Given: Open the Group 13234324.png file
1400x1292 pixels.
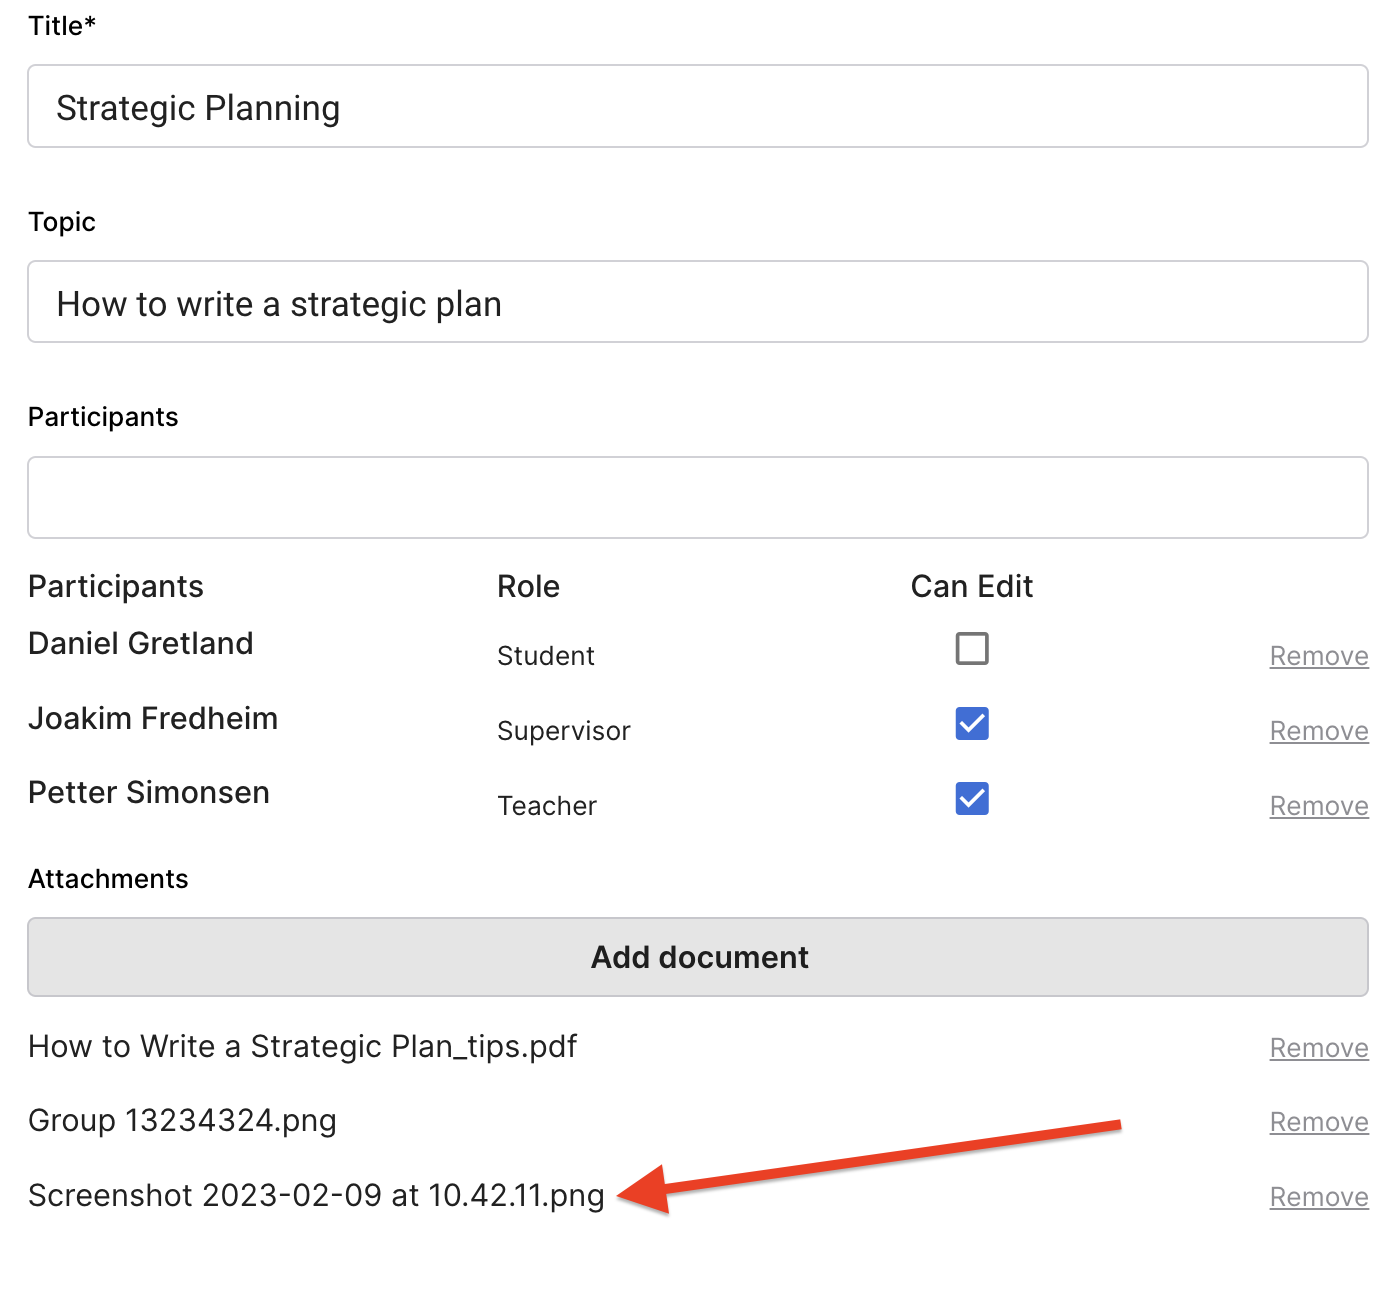Looking at the screenshot, I should click(182, 1121).
